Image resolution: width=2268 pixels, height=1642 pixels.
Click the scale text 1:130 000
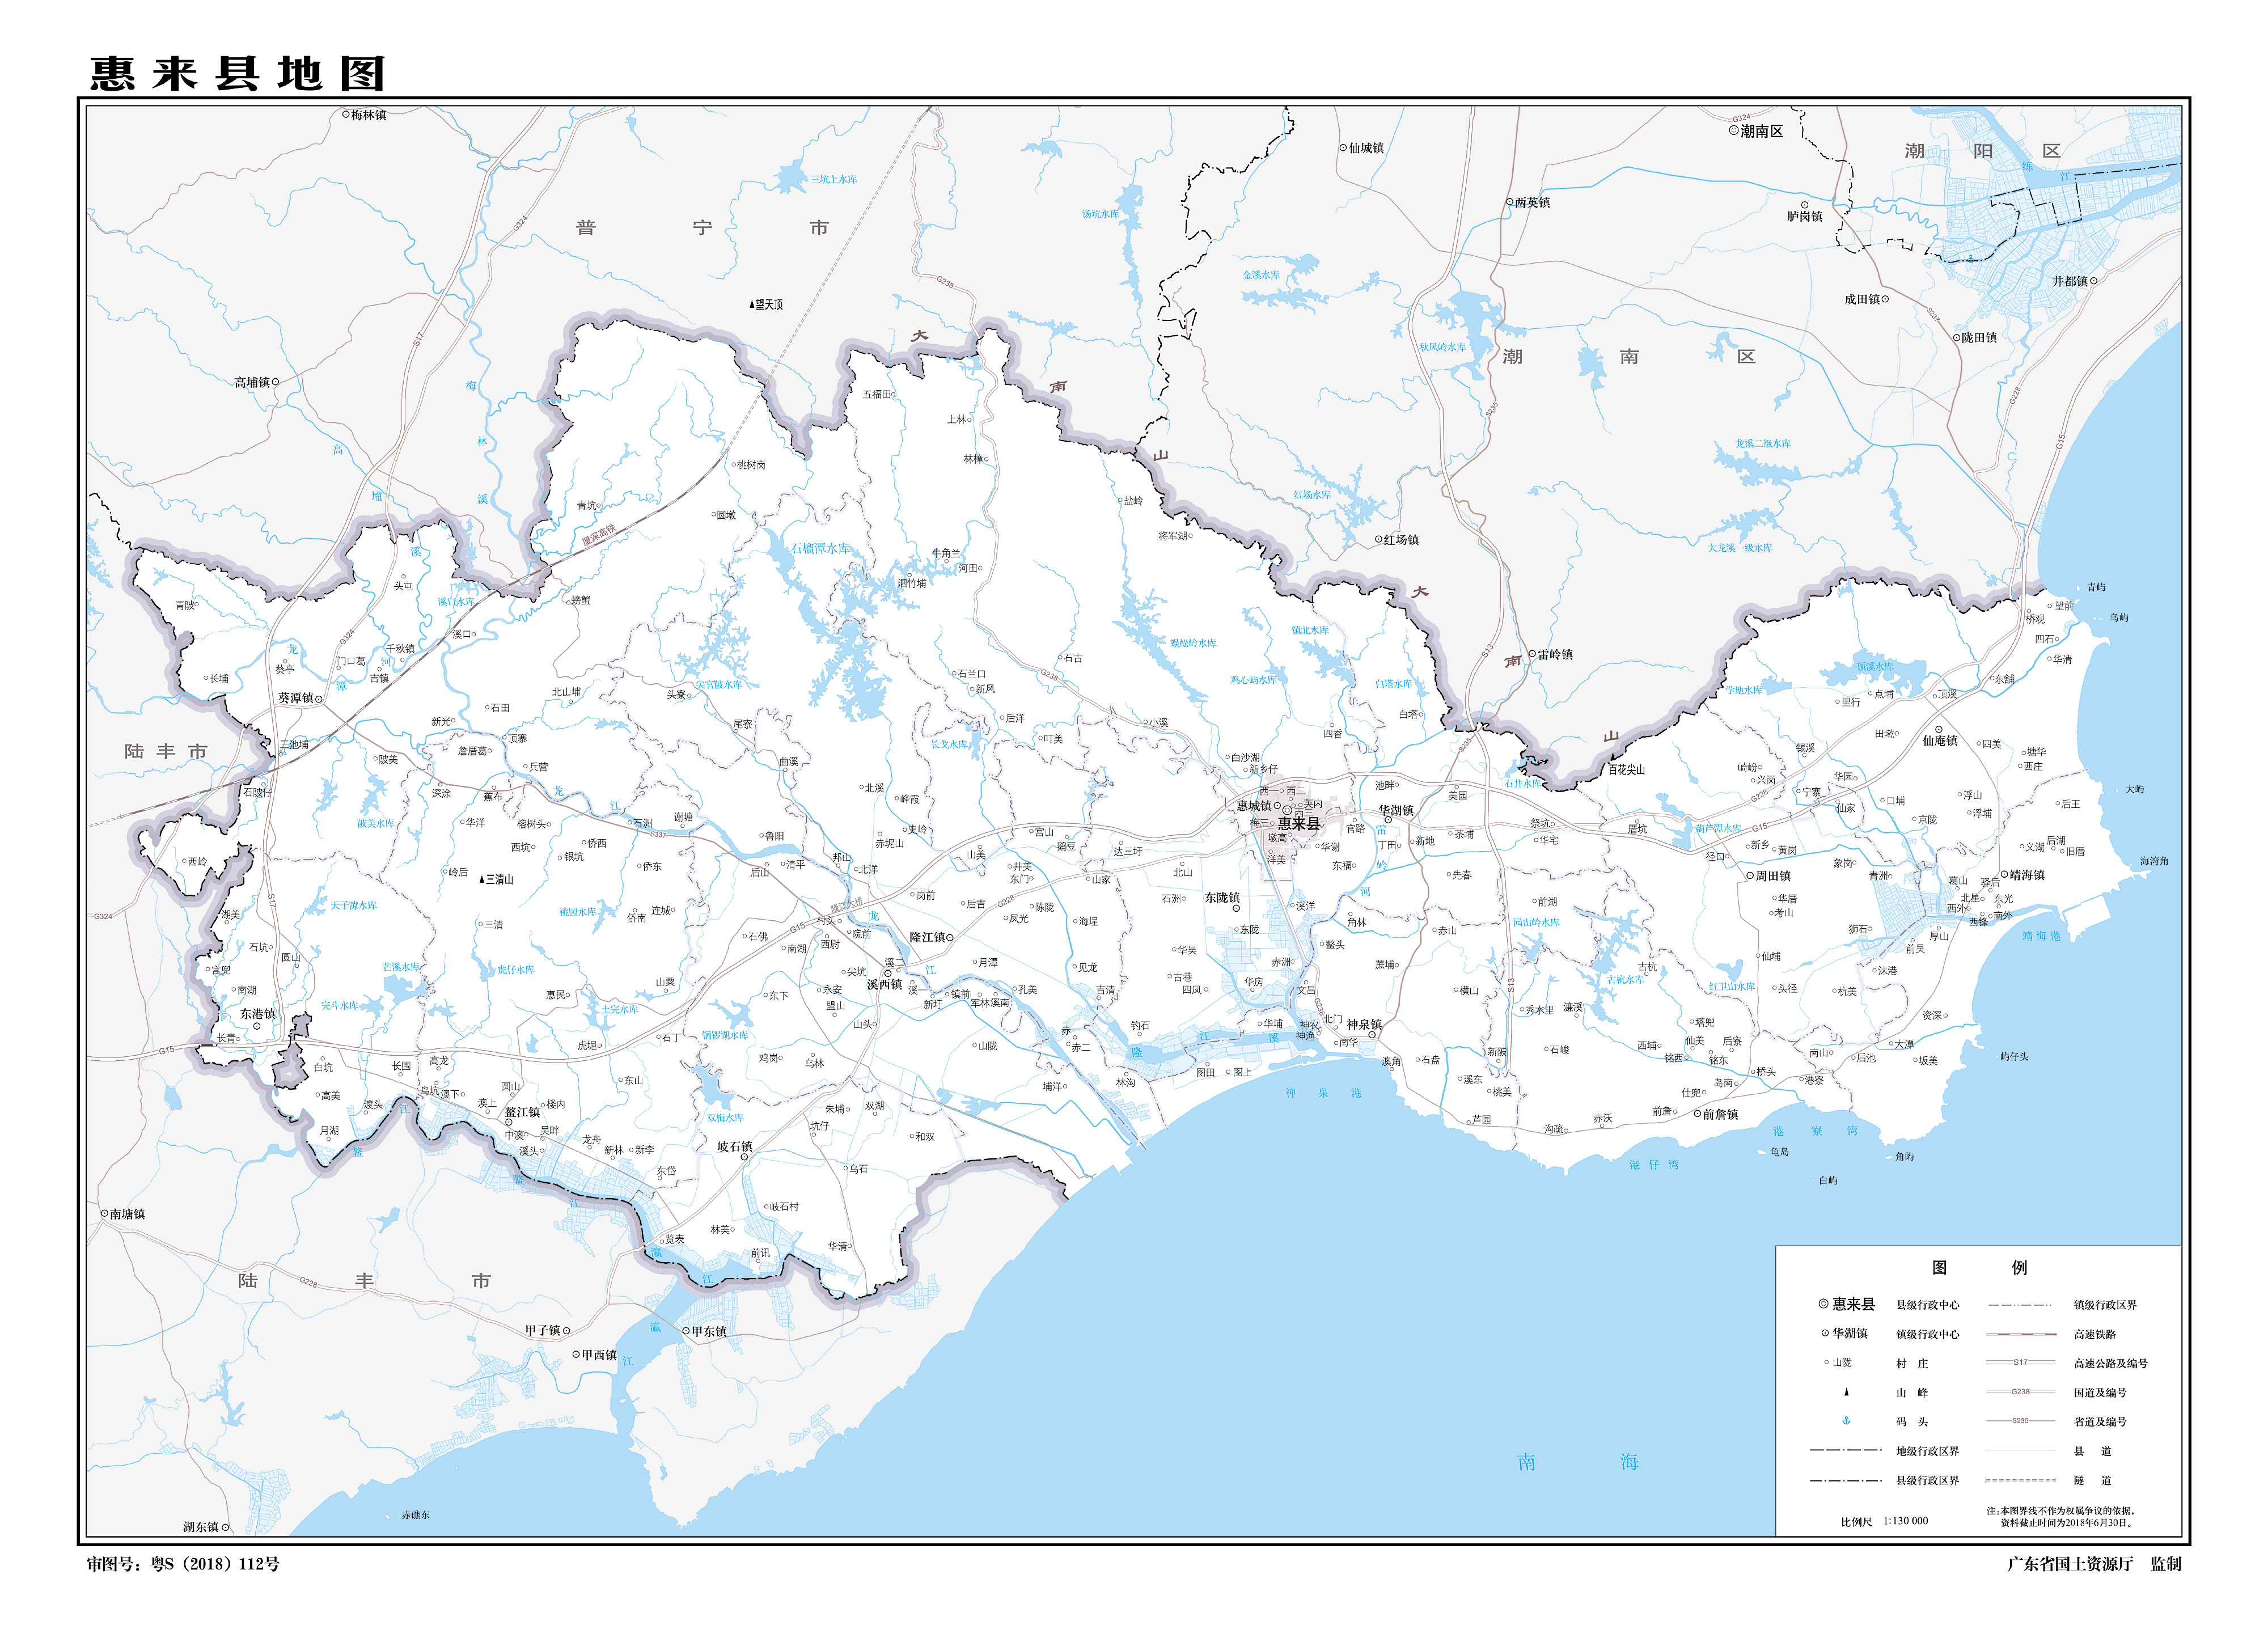tap(1906, 1521)
